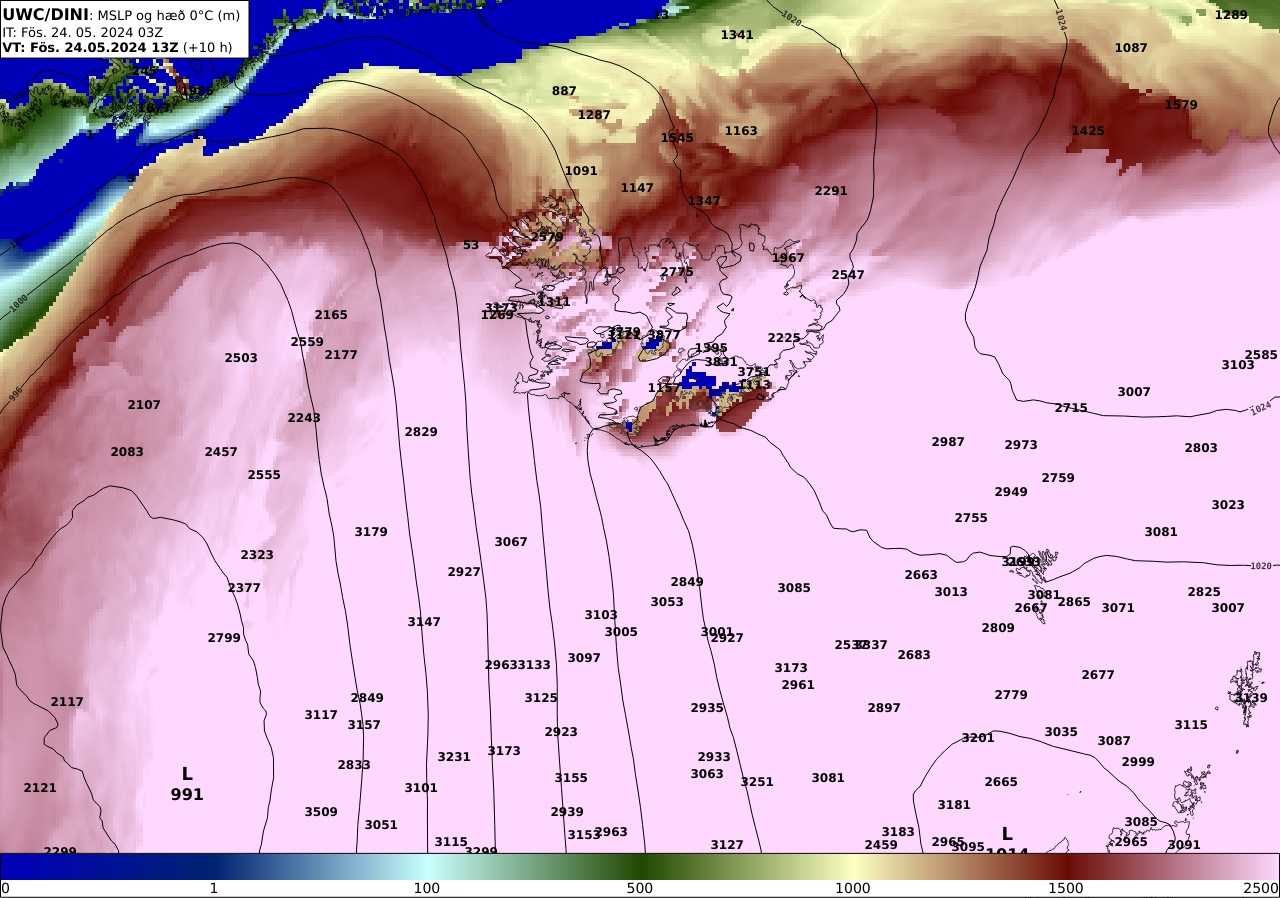Click the value 1087 near top right
Screen dimensions: 1280x898
[1131, 48]
